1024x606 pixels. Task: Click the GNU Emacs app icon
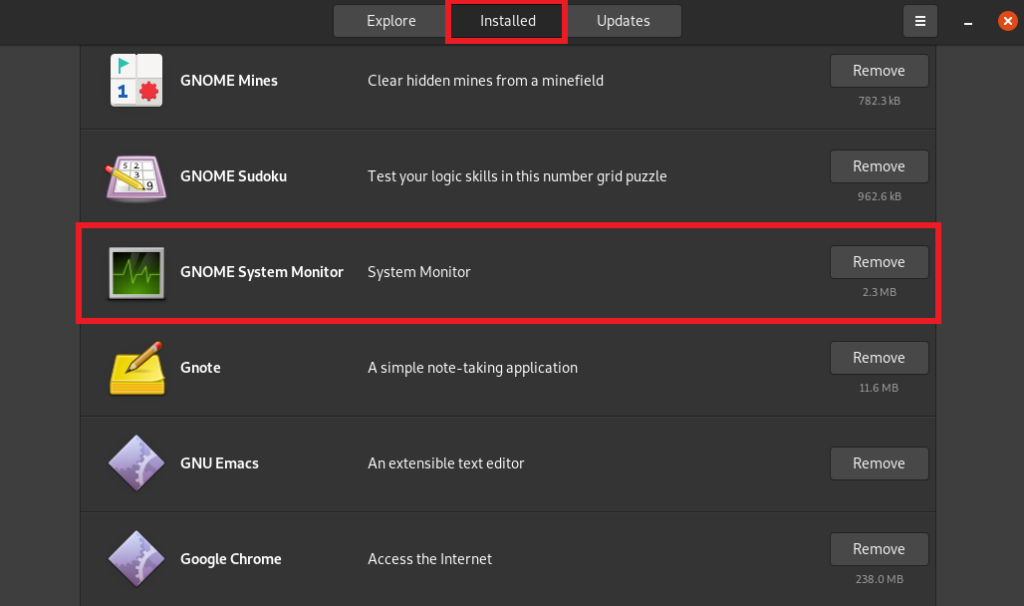[136, 463]
